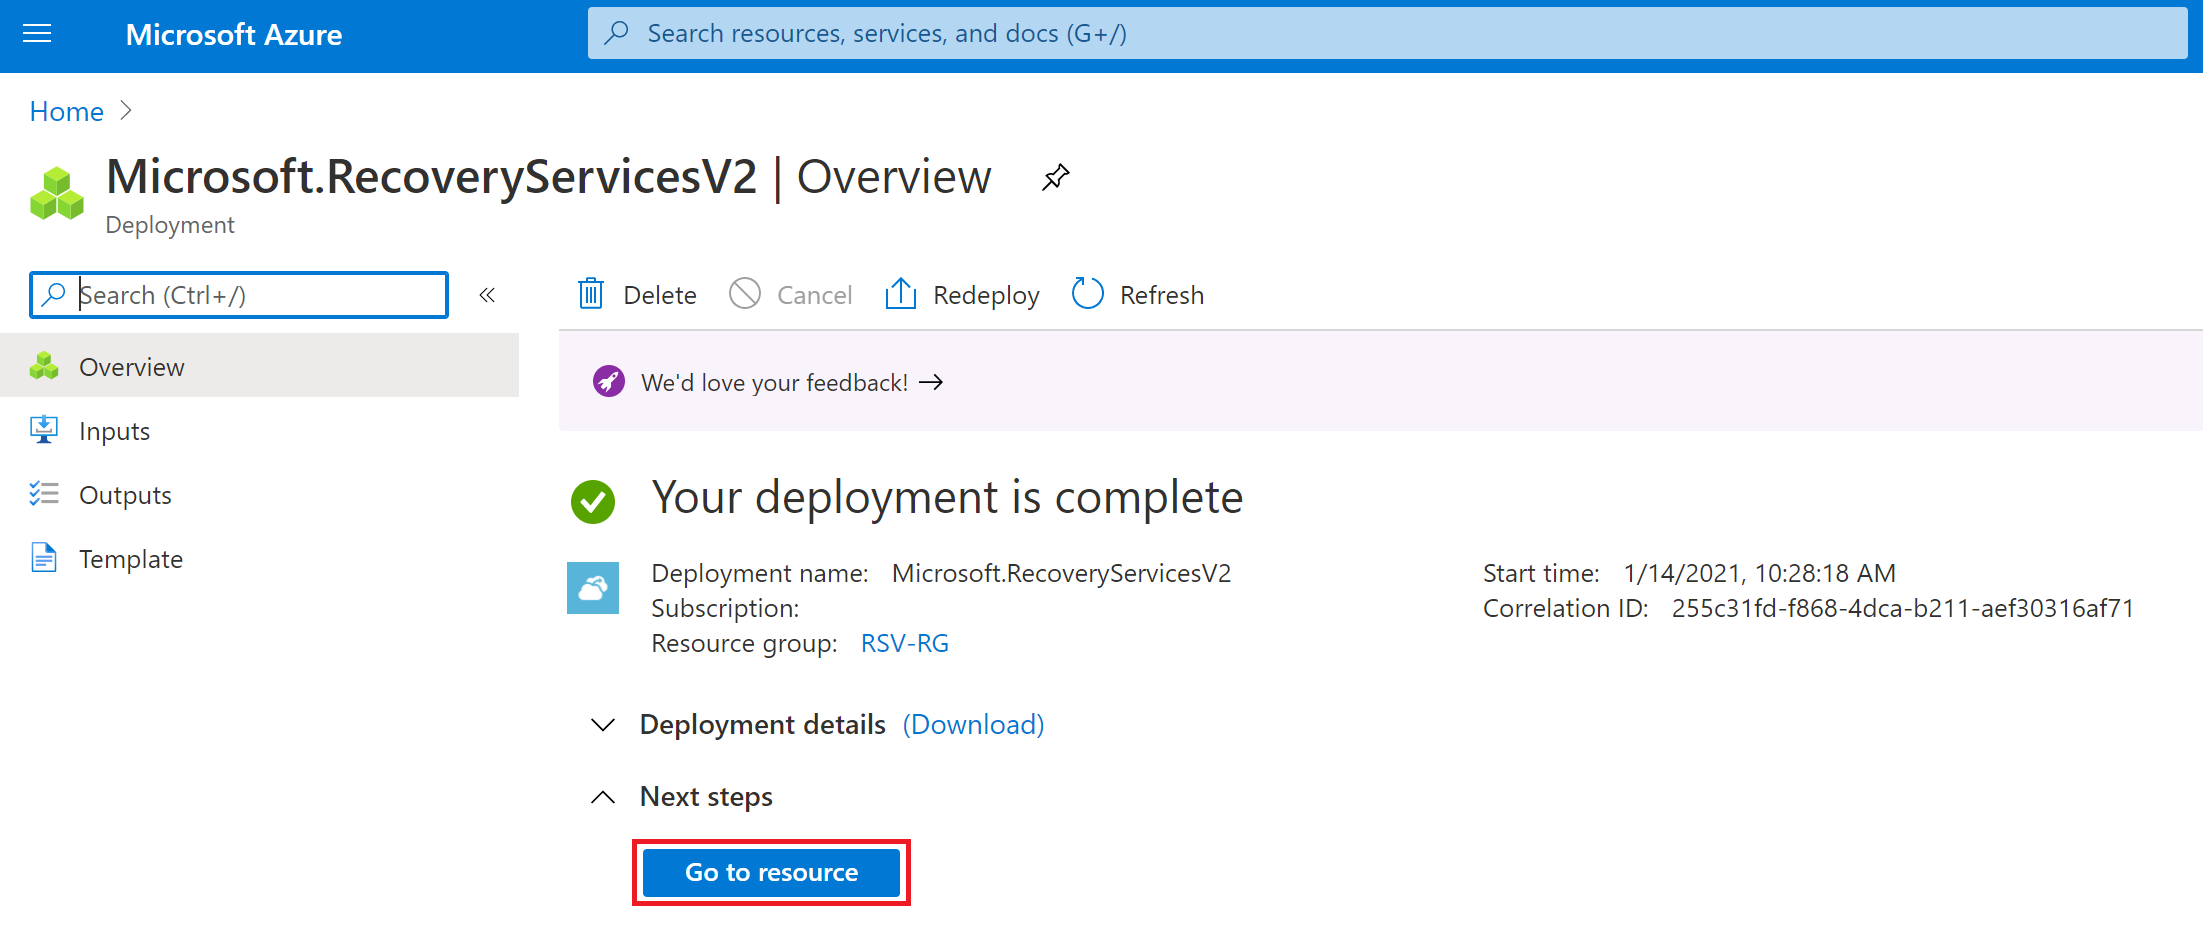This screenshot has height=926, width=2203.
Task: Select the Outputs sidebar icon
Action: click(44, 494)
